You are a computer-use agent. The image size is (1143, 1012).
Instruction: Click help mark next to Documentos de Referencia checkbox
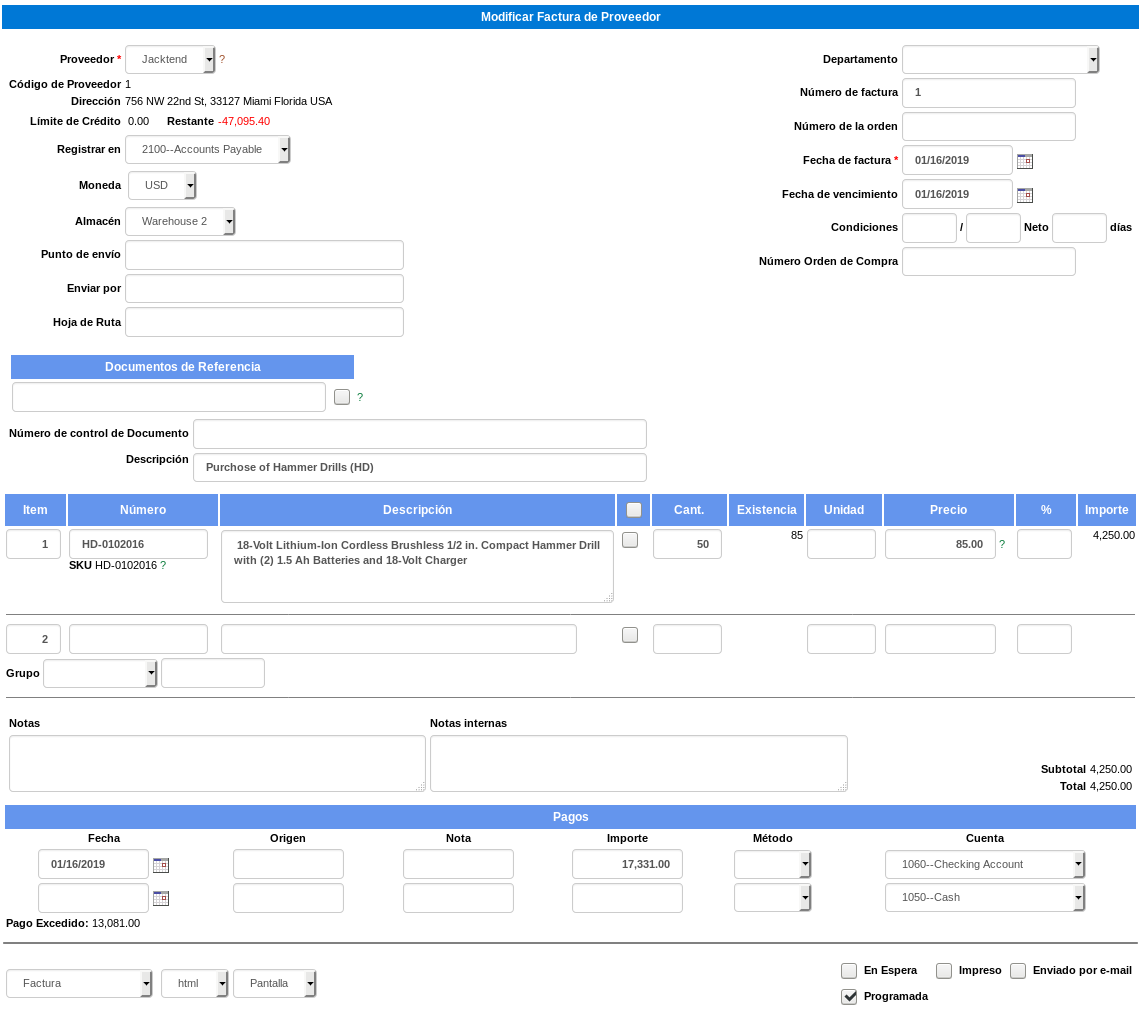pyautogui.click(x=359, y=397)
